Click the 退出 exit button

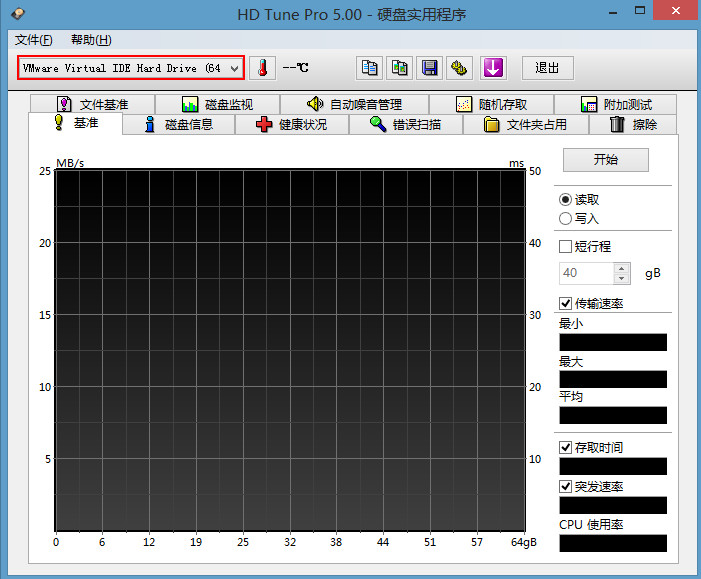point(547,68)
